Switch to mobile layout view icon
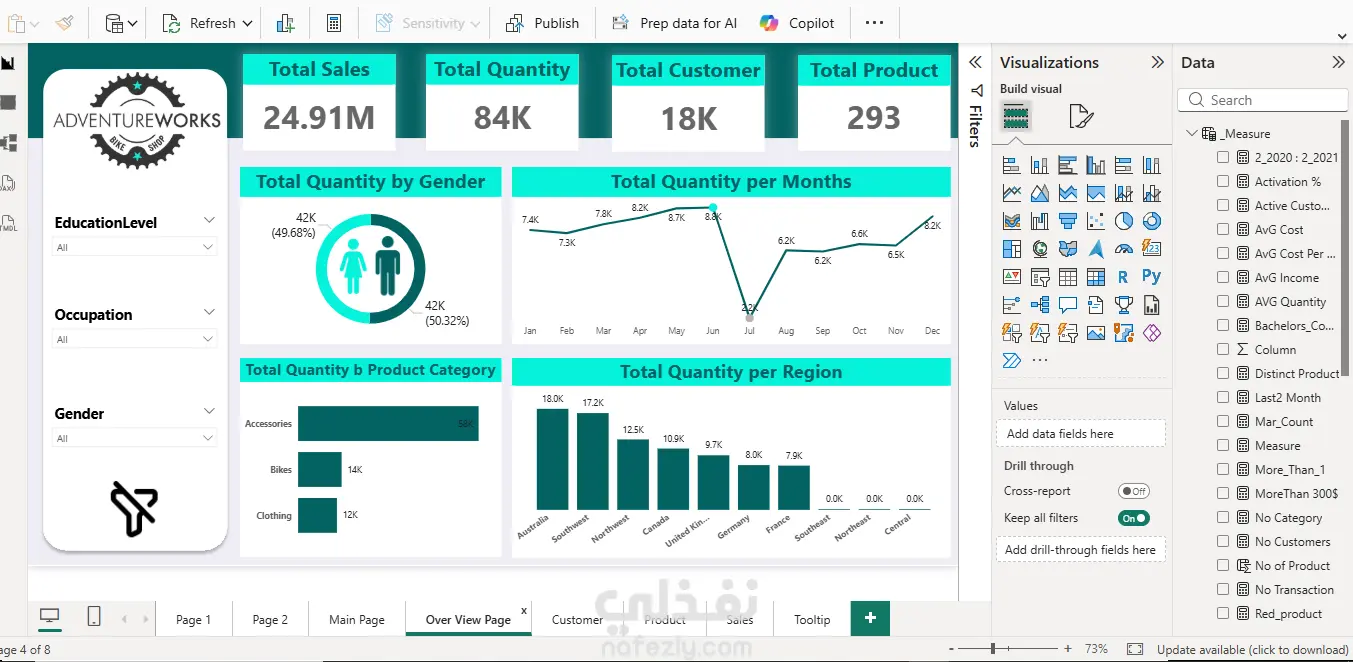The height and width of the screenshot is (662, 1353). pos(93,618)
